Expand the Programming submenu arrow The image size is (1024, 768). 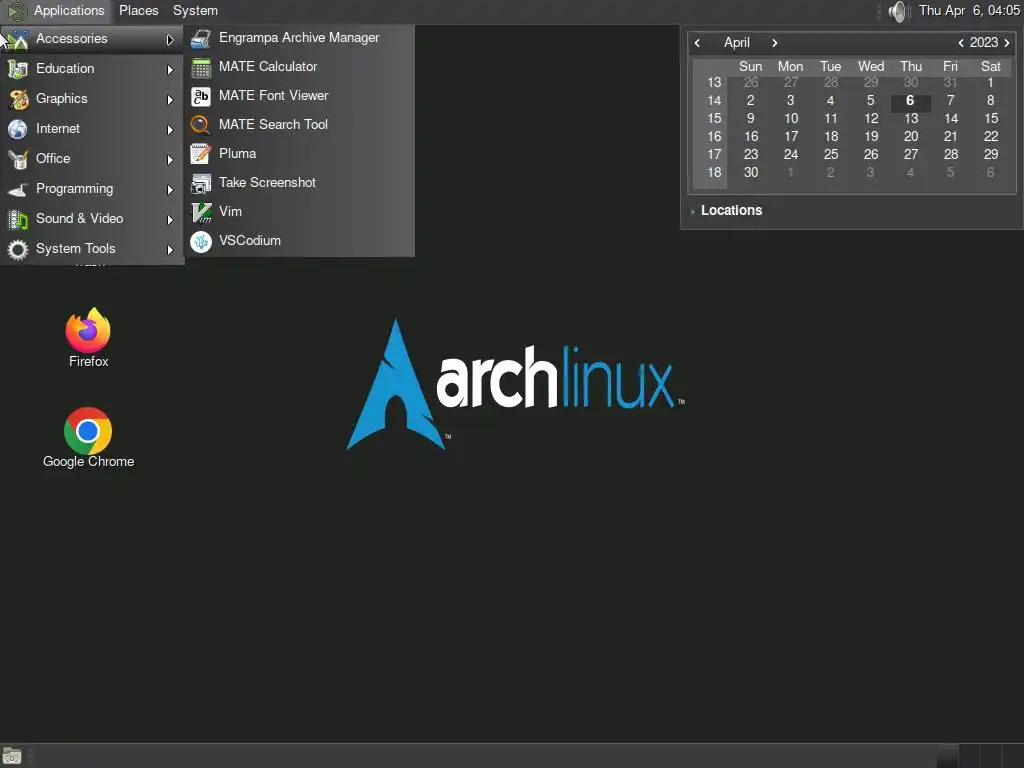pyautogui.click(x=170, y=189)
